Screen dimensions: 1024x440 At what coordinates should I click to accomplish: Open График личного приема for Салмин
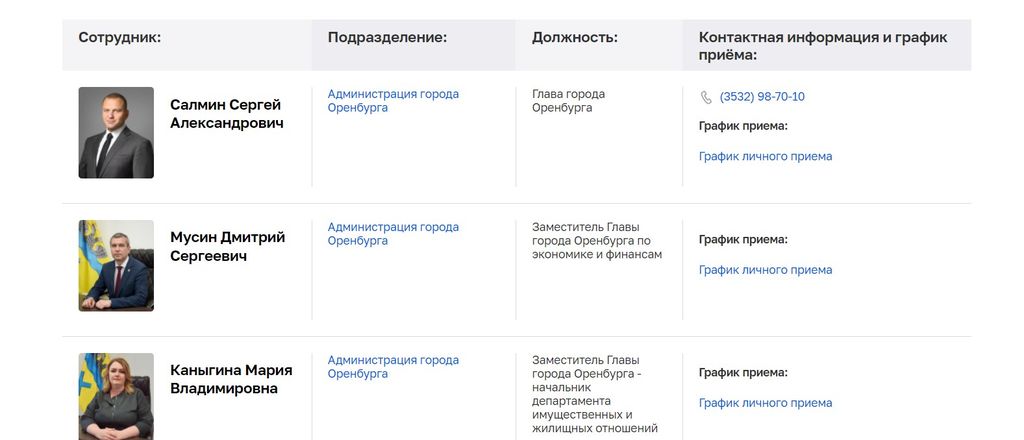pos(765,156)
